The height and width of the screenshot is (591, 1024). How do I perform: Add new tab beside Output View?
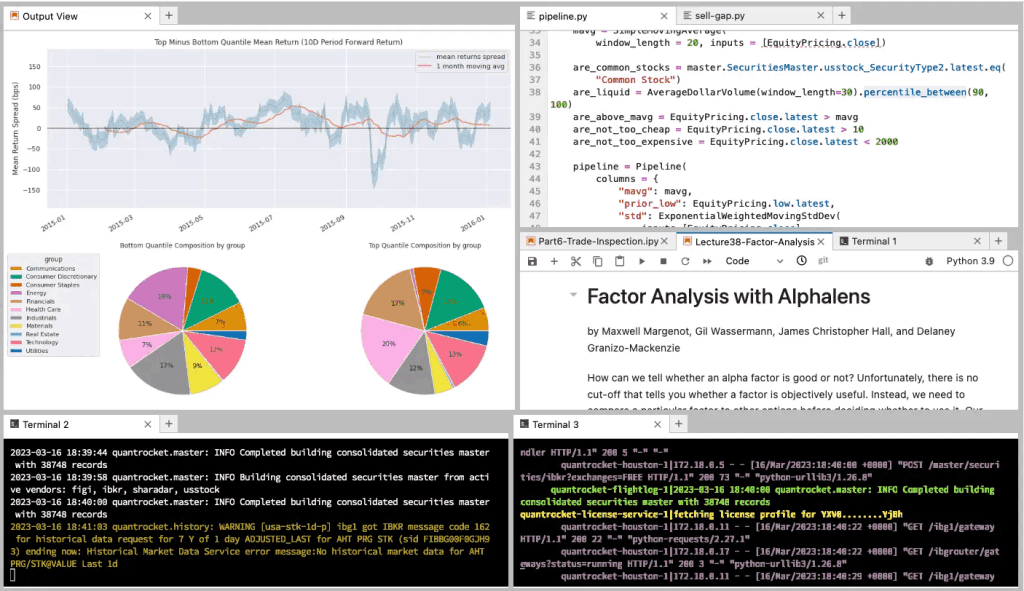168,16
